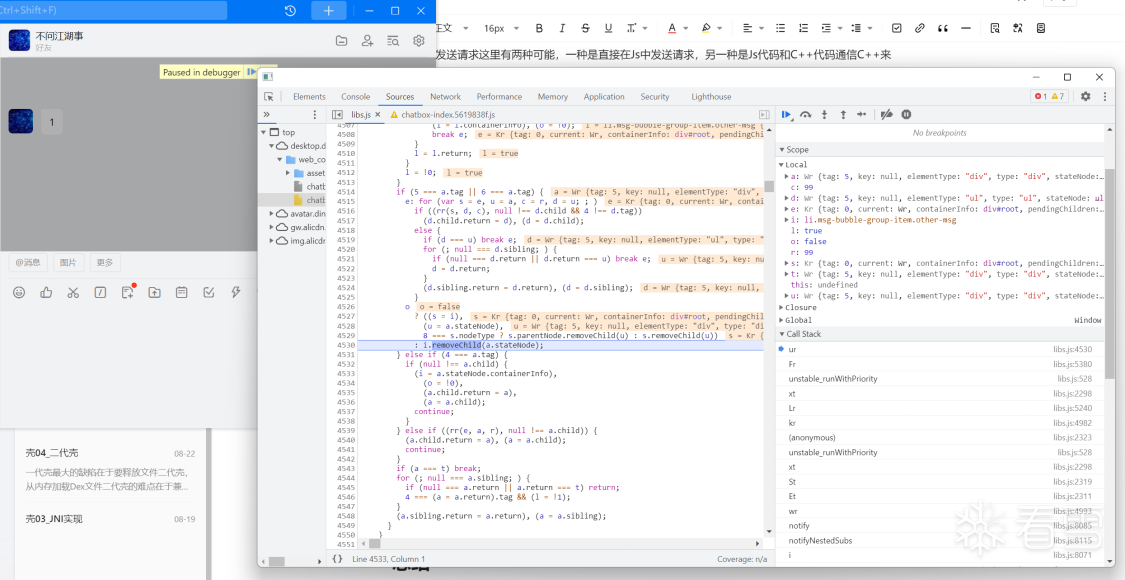
Task: Open the Console tab
Action: pos(355,97)
